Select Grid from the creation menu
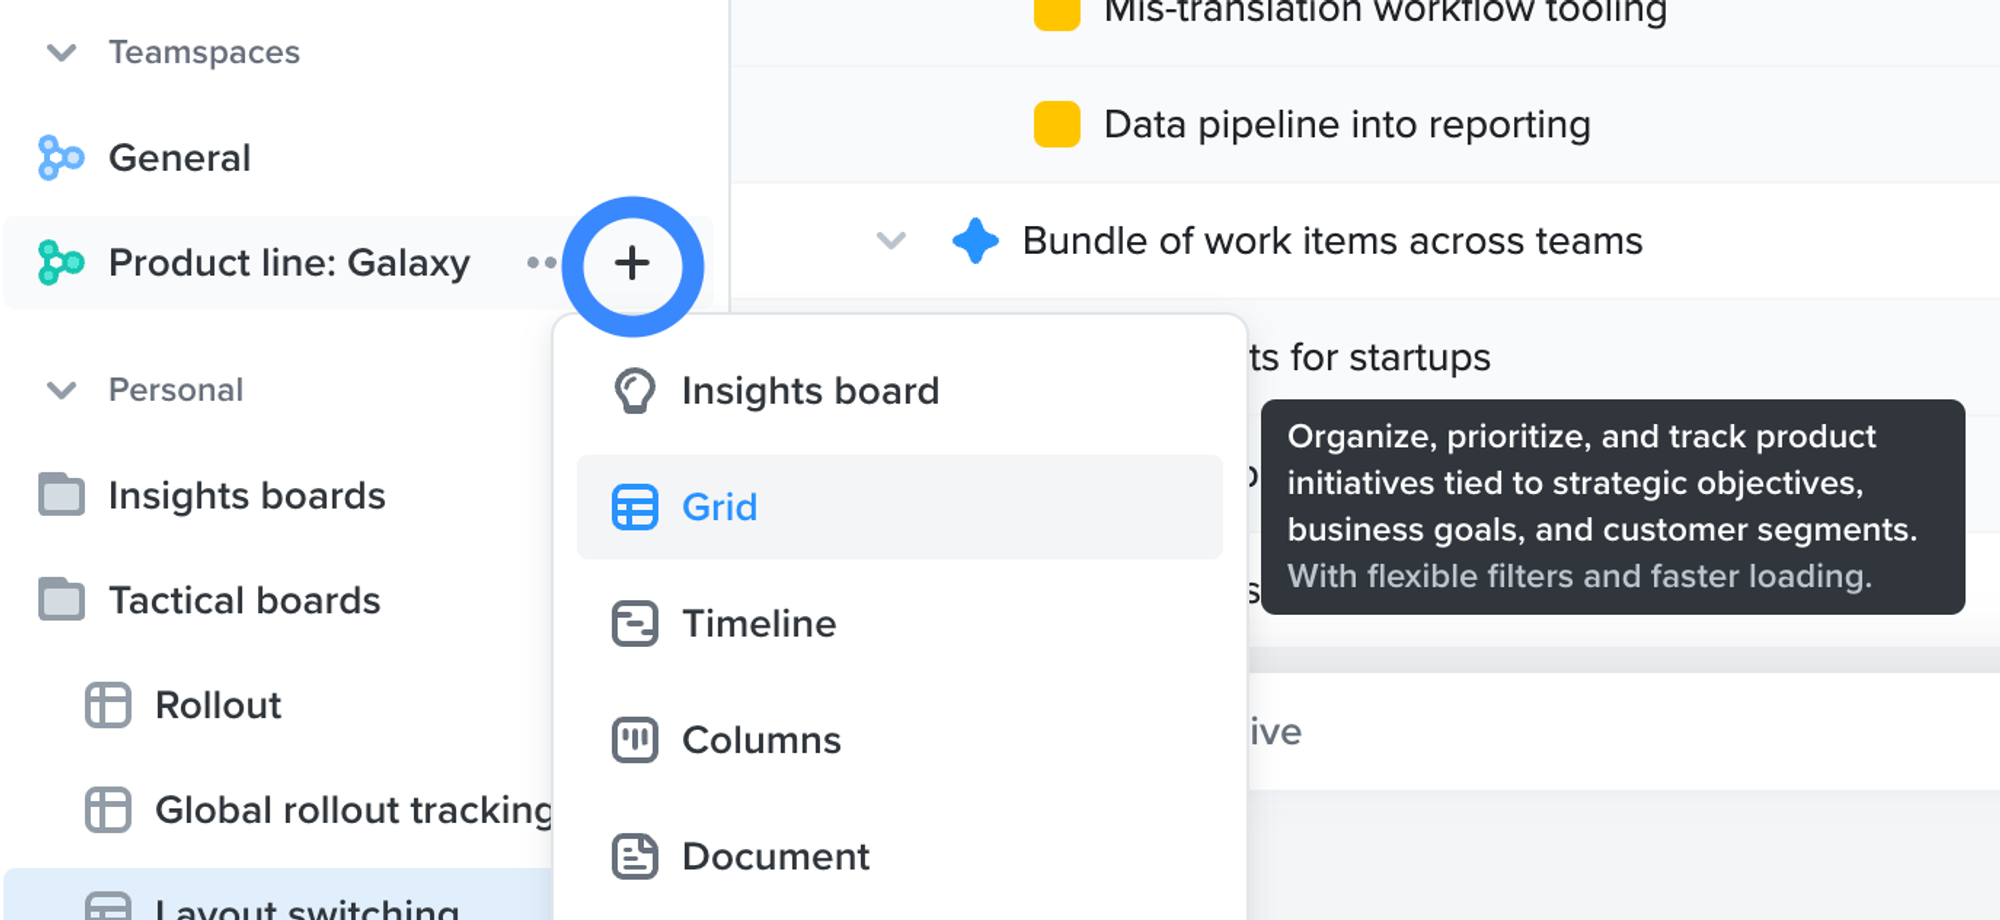 tap(720, 507)
